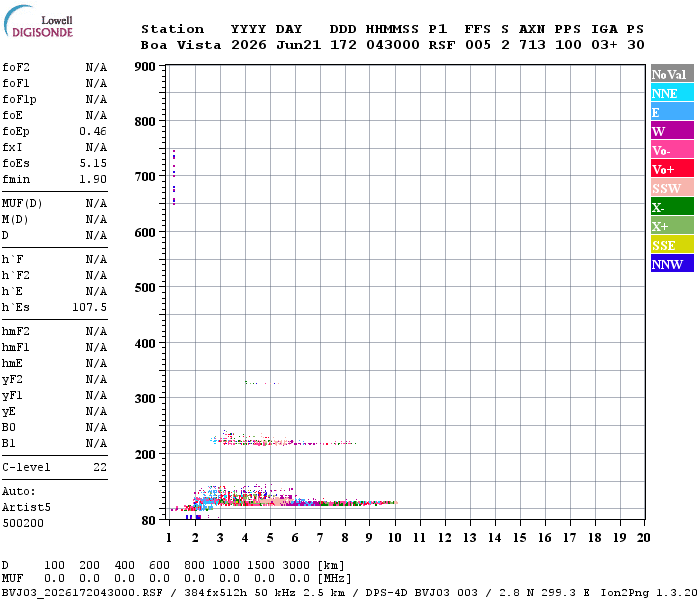This screenshot has width=700, height=600.
Task: Click the foEs value 5.15
Action: click(x=93, y=163)
